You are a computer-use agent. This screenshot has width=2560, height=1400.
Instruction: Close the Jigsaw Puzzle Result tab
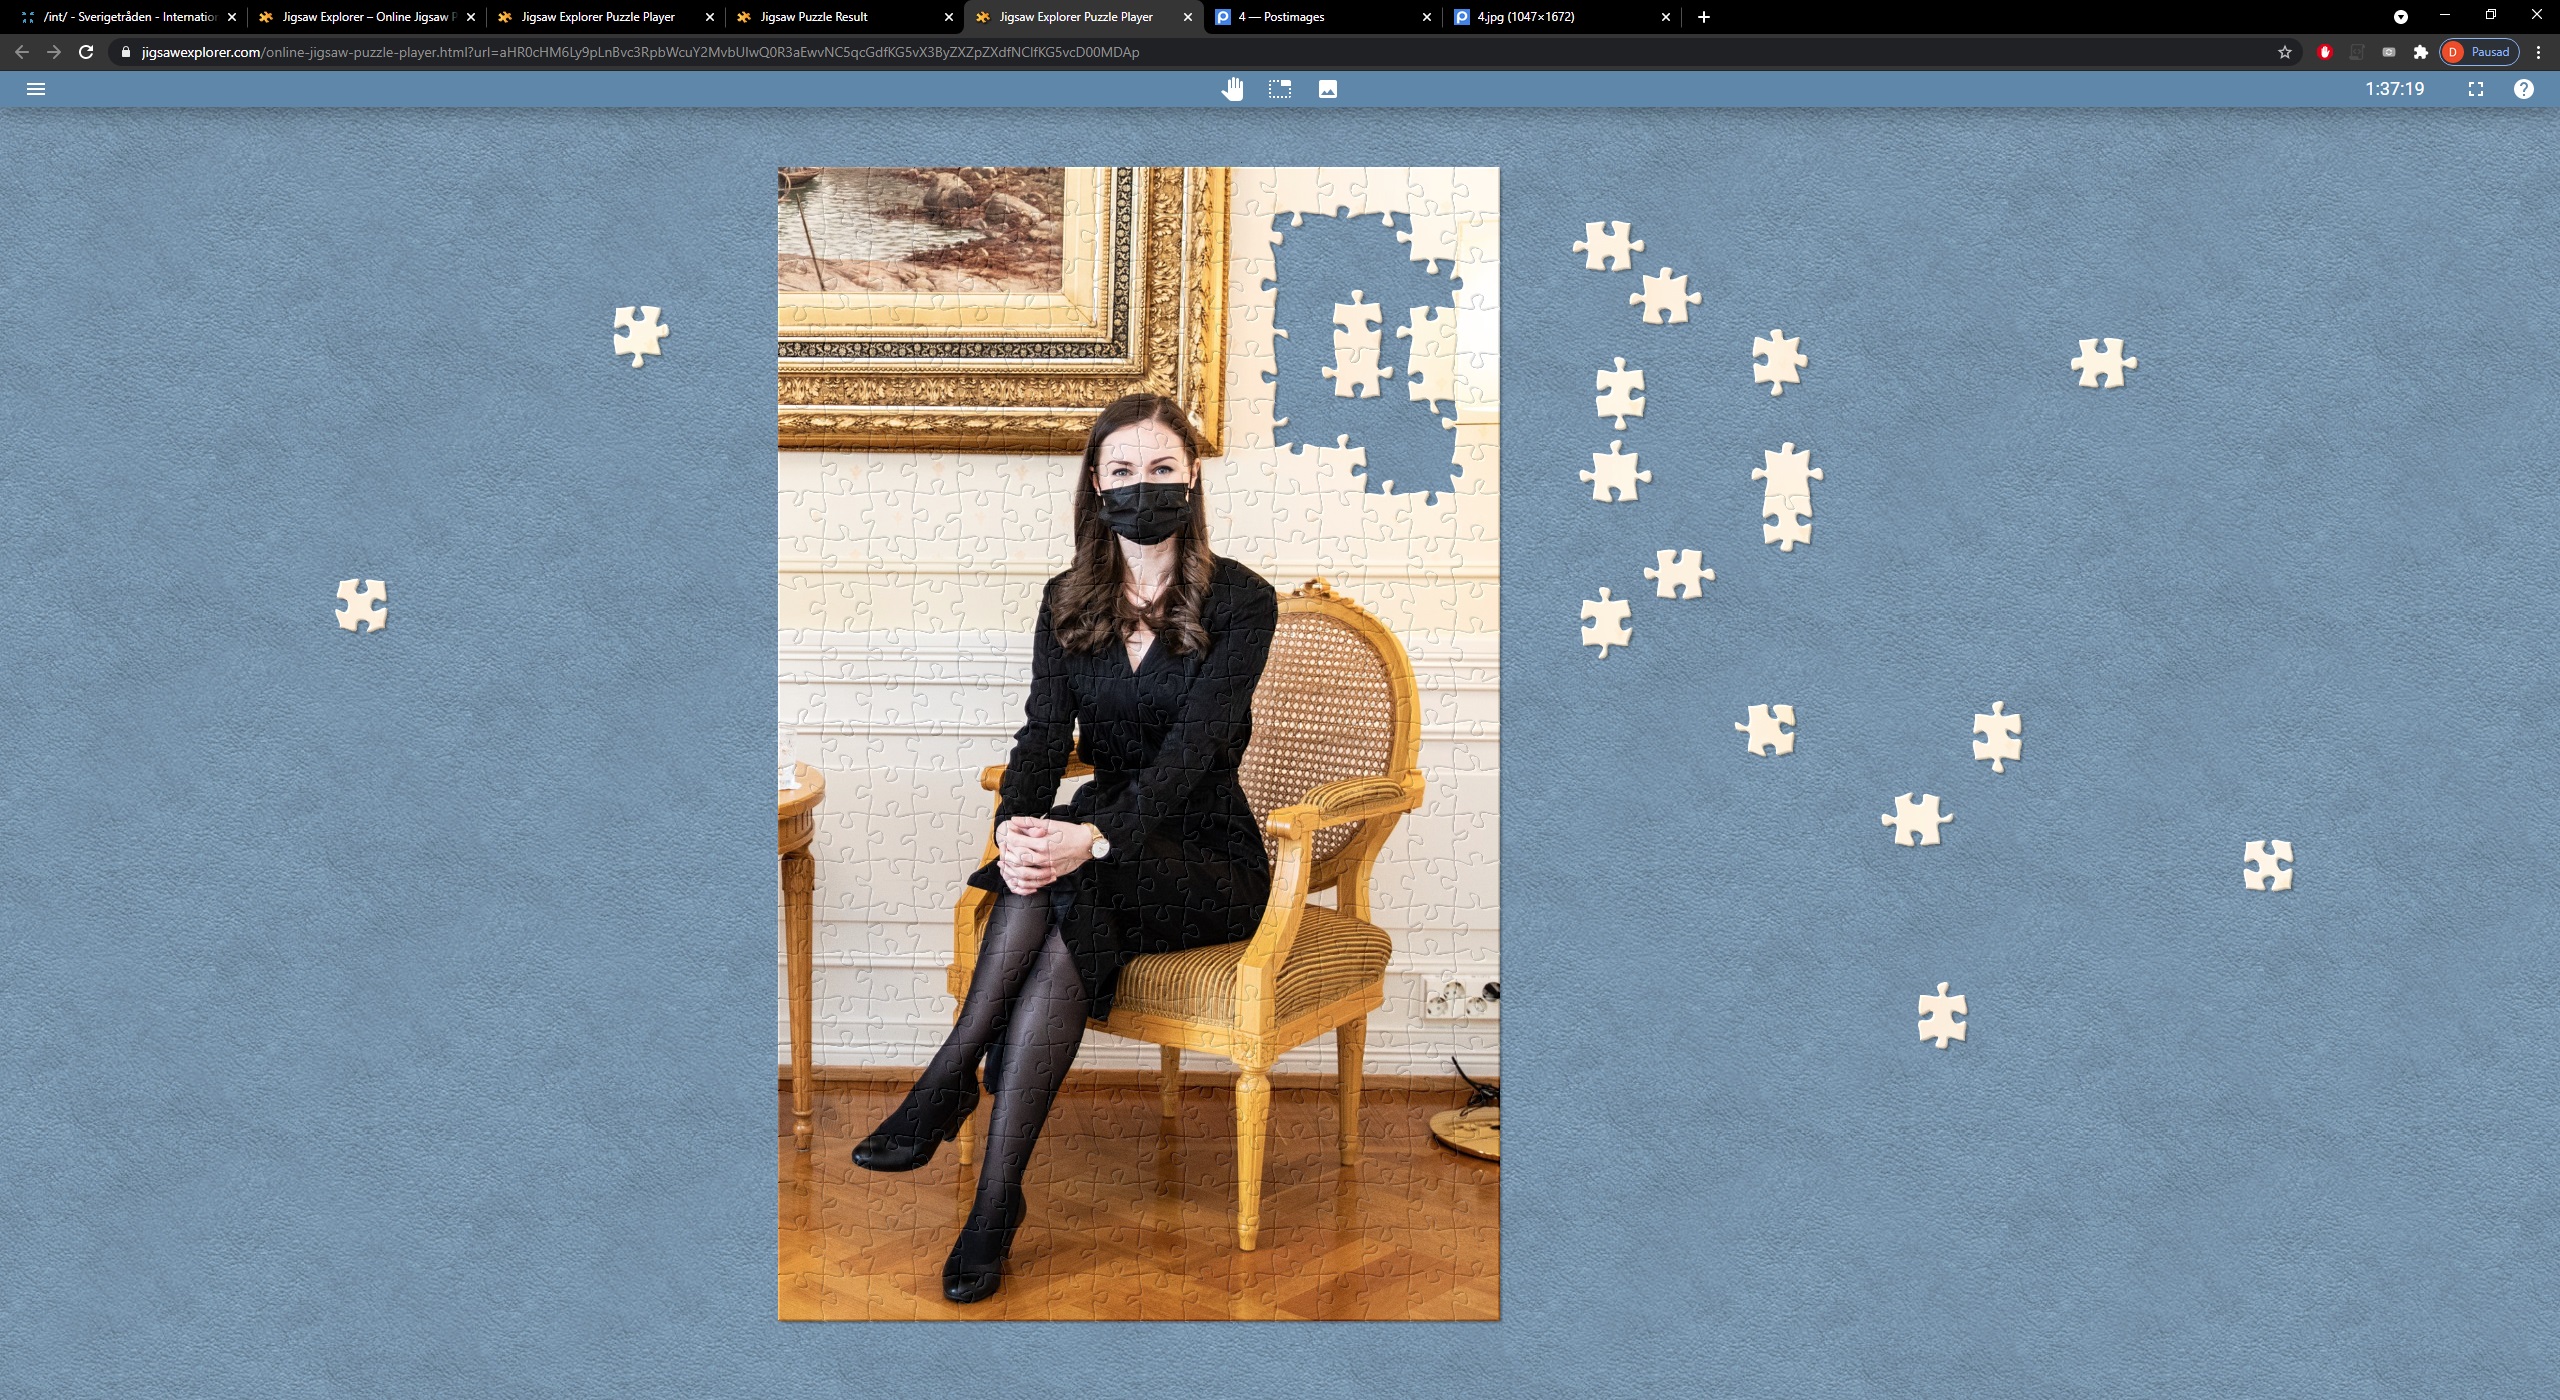point(949,17)
